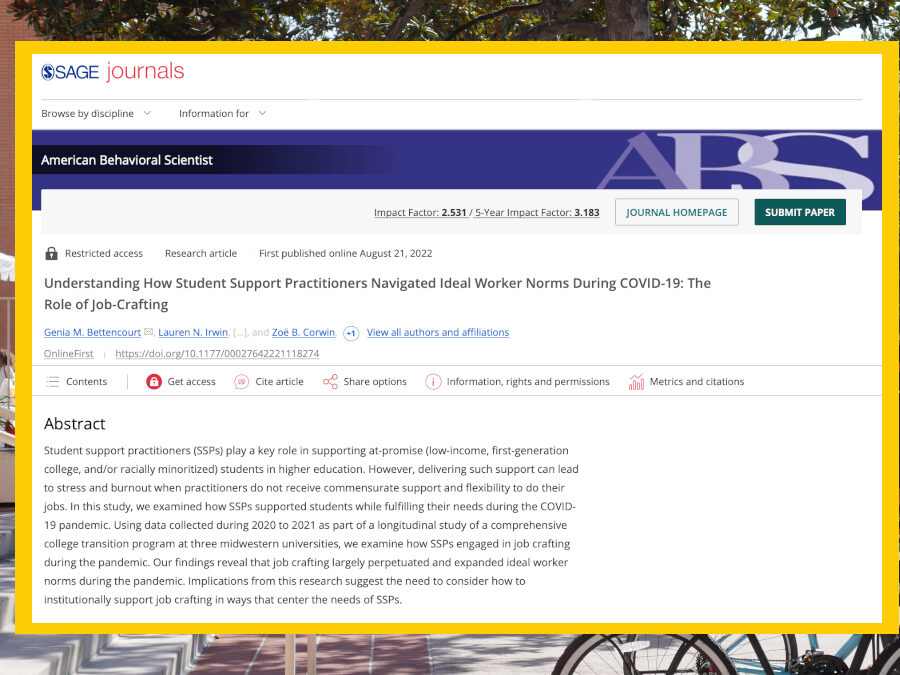Screen dimensions: 900x675
Task: Click the Share options icon
Action: pos(330,382)
